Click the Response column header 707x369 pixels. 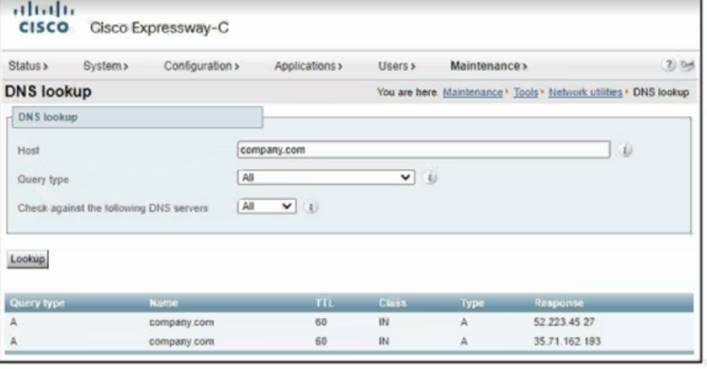click(x=559, y=303)
